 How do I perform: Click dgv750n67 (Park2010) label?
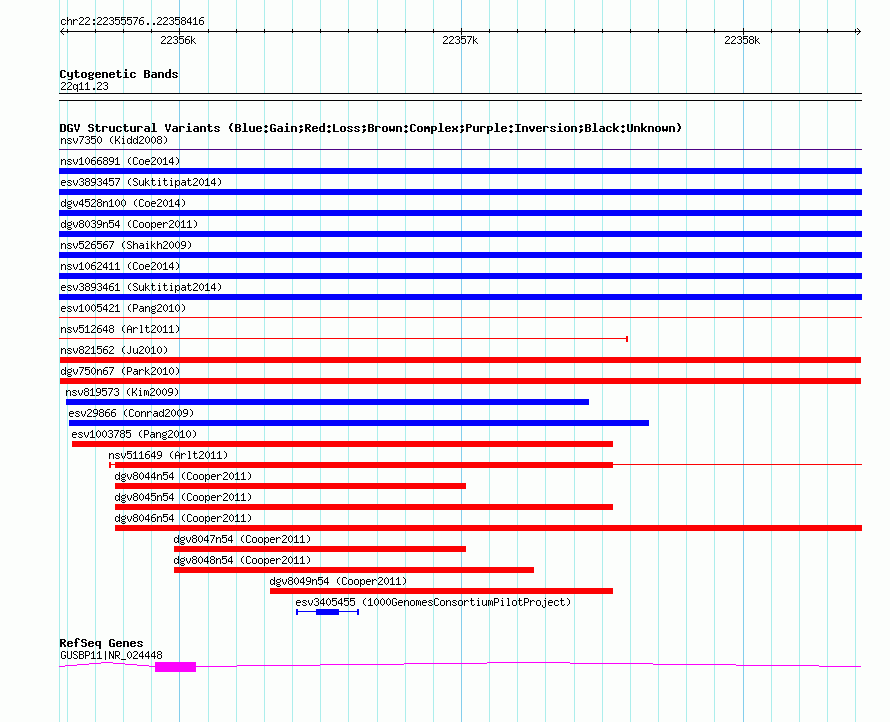(120, 371)
